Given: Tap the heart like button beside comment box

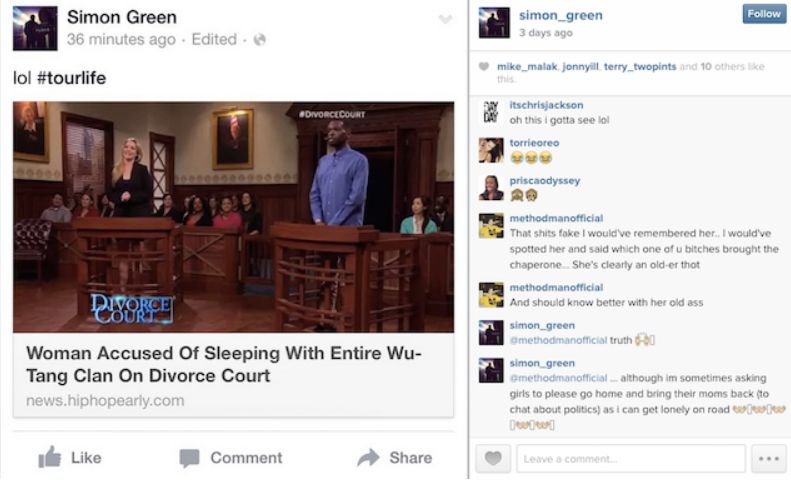Looking at the screenshot, I should [493, 458].
